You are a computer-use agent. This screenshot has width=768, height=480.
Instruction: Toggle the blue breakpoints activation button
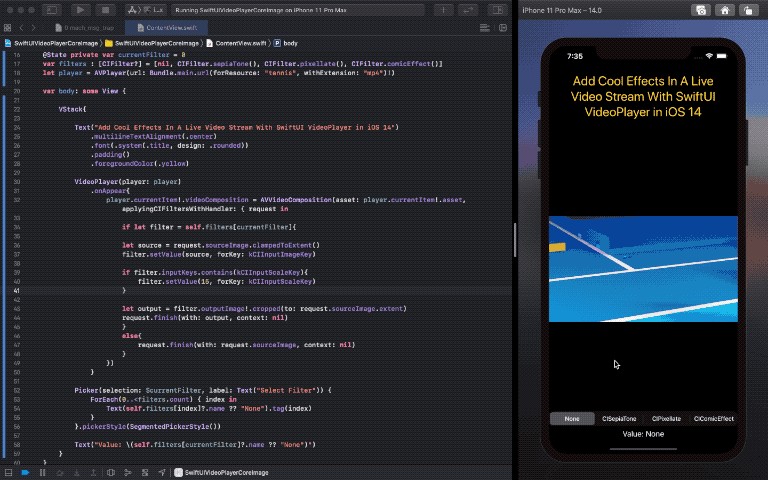click(25, 473)
